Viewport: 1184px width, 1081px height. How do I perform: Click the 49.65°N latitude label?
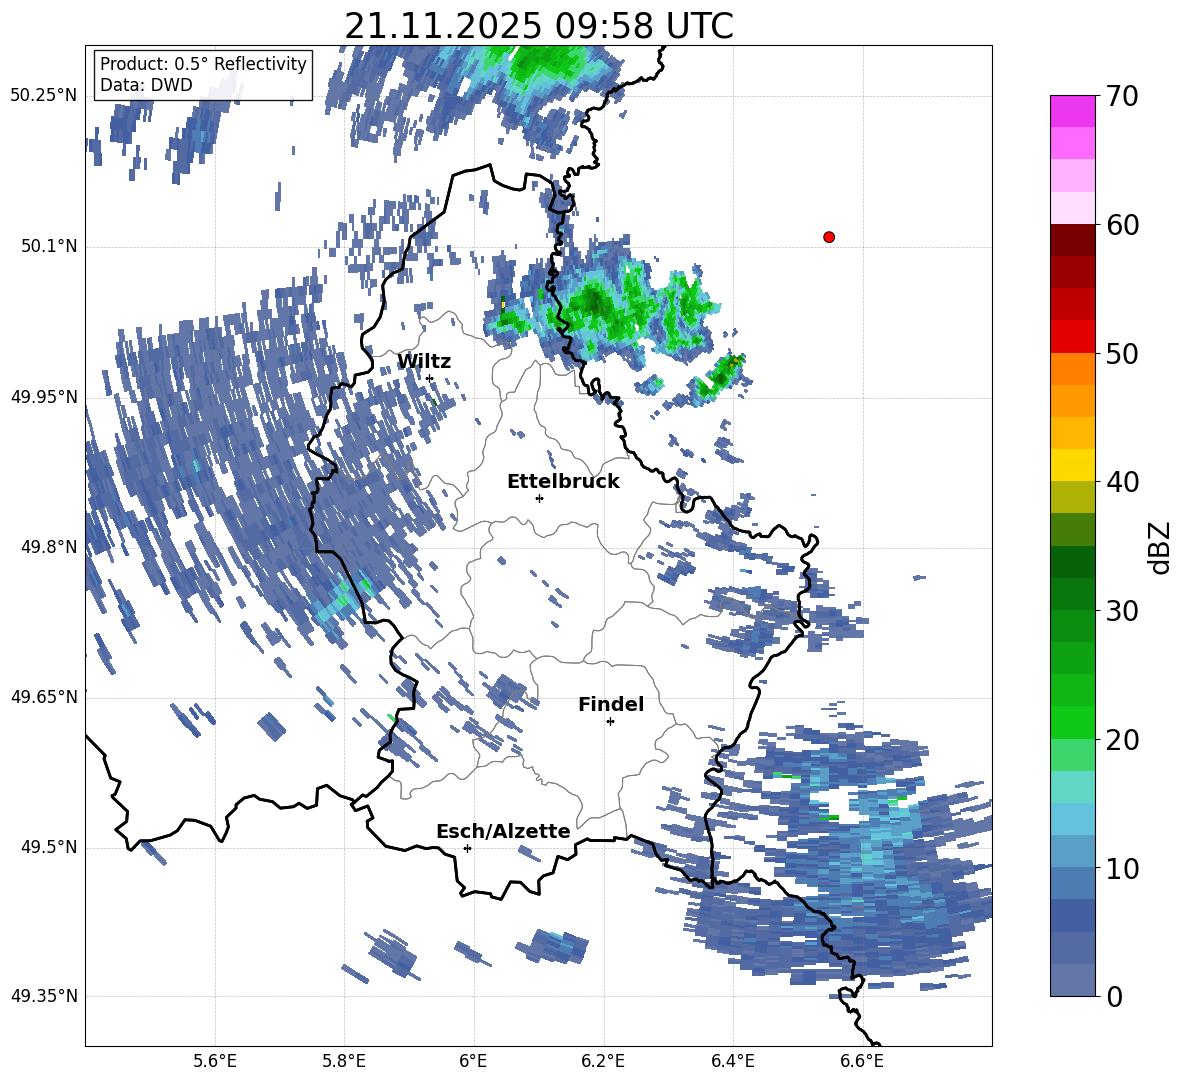click(44, 697)
